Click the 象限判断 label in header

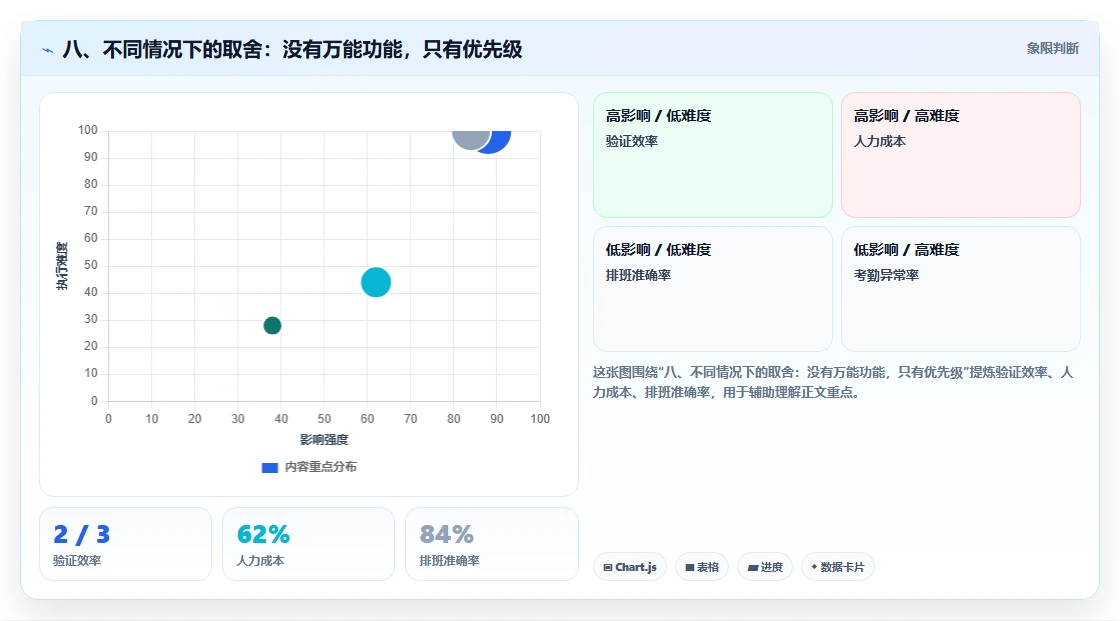pyautogui.click(x=1052, y=49)
